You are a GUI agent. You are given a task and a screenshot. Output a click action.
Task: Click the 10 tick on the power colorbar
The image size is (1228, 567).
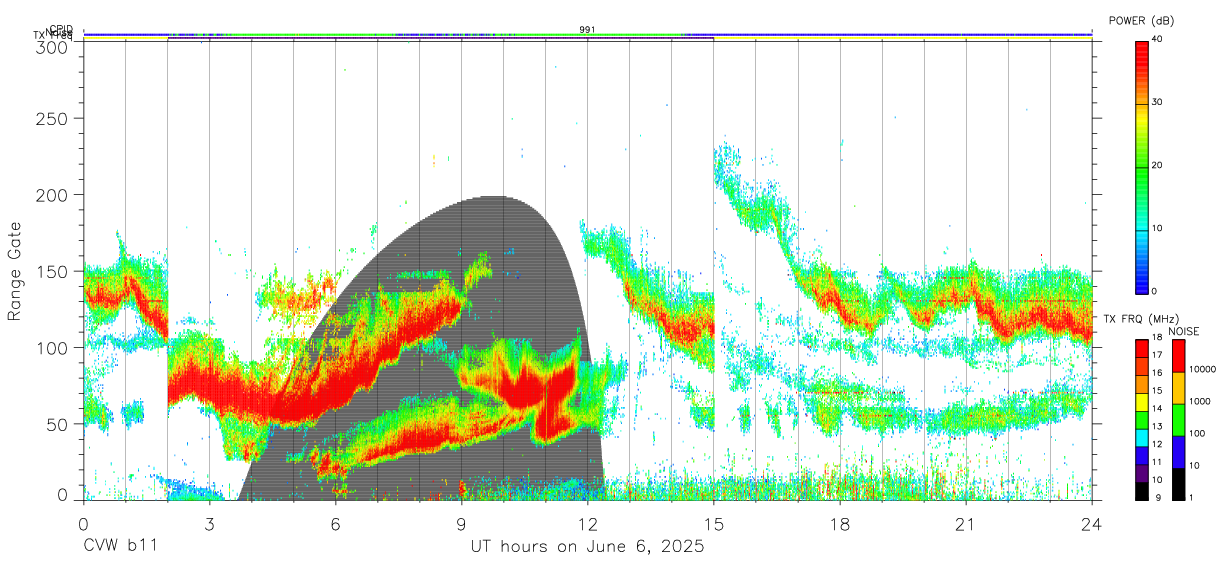[1158, 228]
